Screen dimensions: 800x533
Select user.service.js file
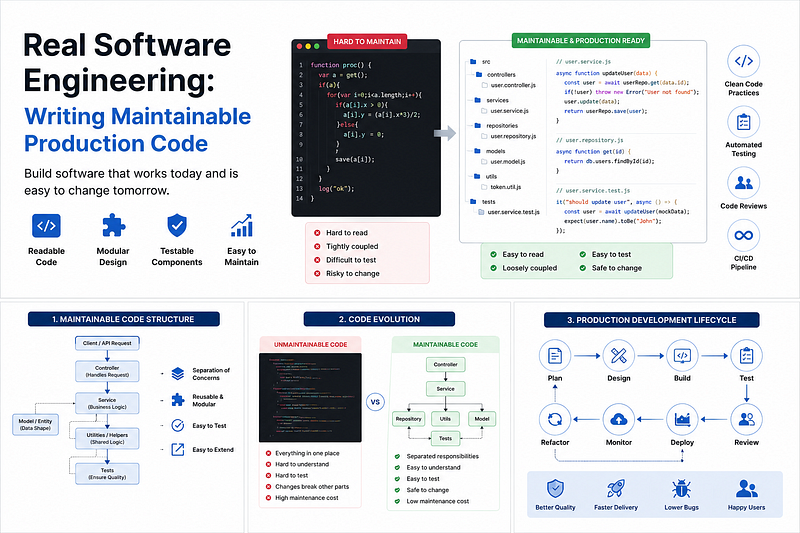point(505,111)
